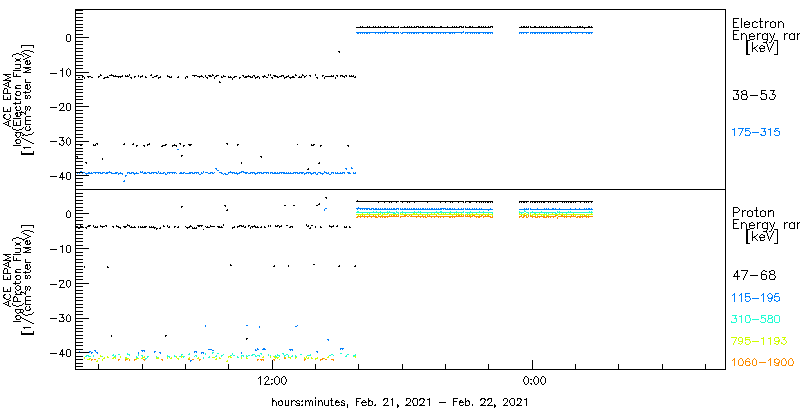
Task: Click the 175-315 electron energy legend label
Action: (x=756, y=133)
